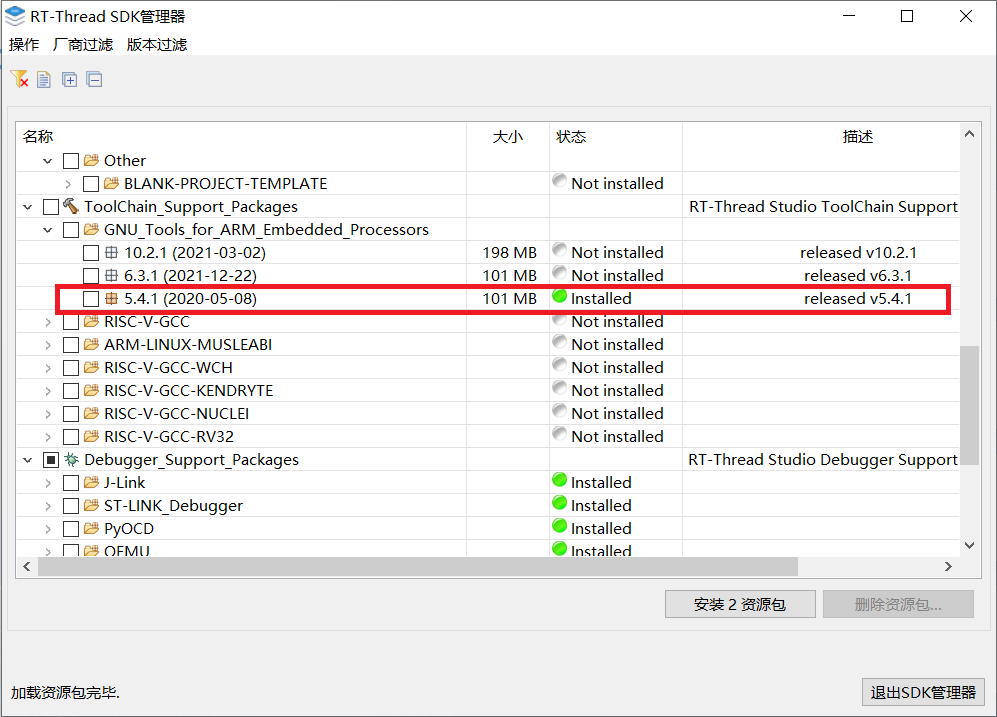Check the Other group checkbox
997x717 pixels.
[x=71, y=161]
